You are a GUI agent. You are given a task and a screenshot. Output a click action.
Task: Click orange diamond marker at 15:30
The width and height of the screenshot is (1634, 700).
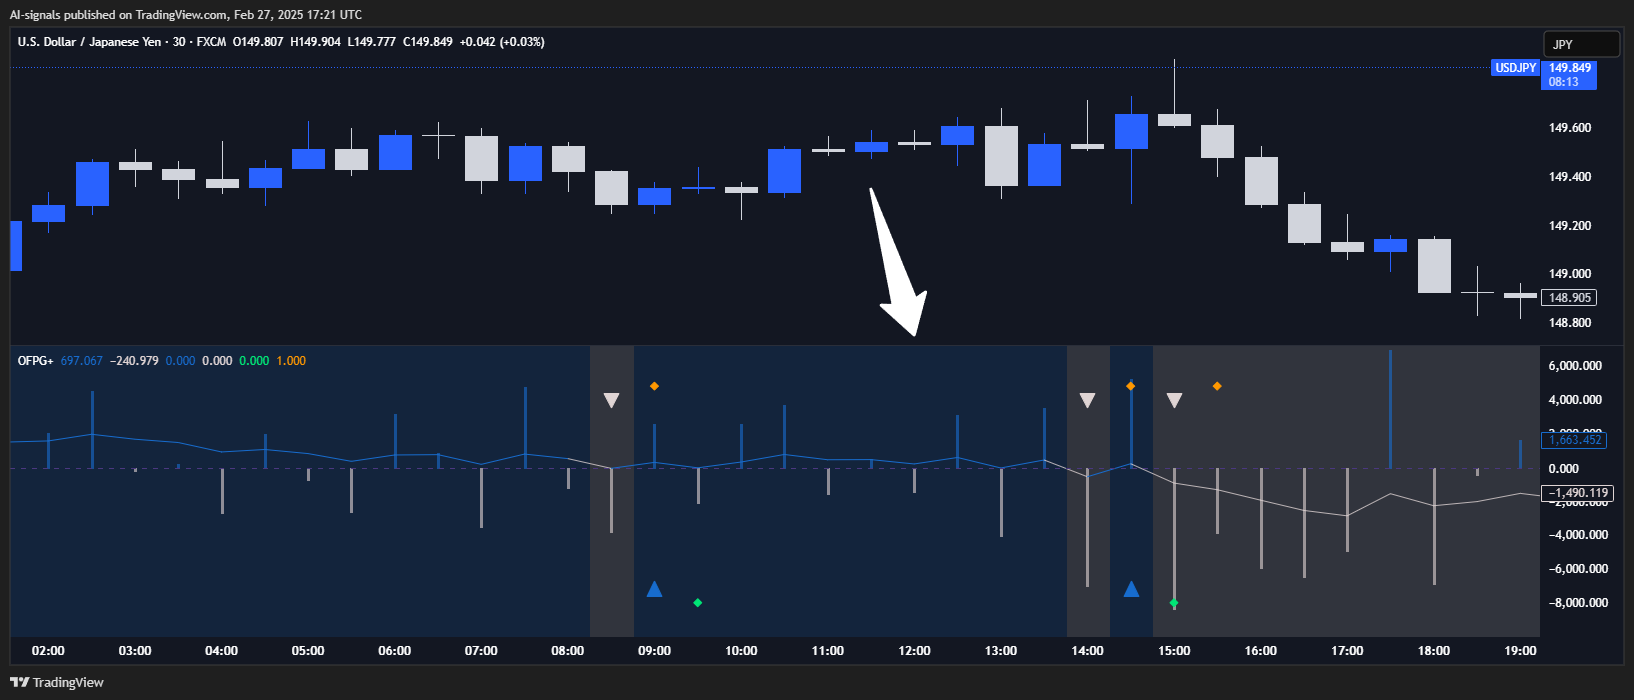click(1217, 386)
